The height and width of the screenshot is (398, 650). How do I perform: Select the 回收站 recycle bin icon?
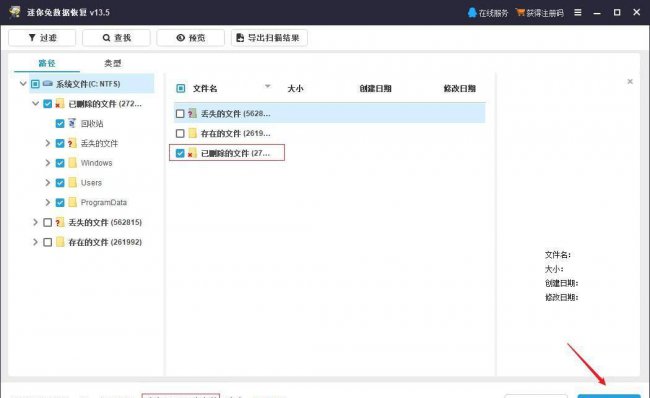tap(73, 123)
